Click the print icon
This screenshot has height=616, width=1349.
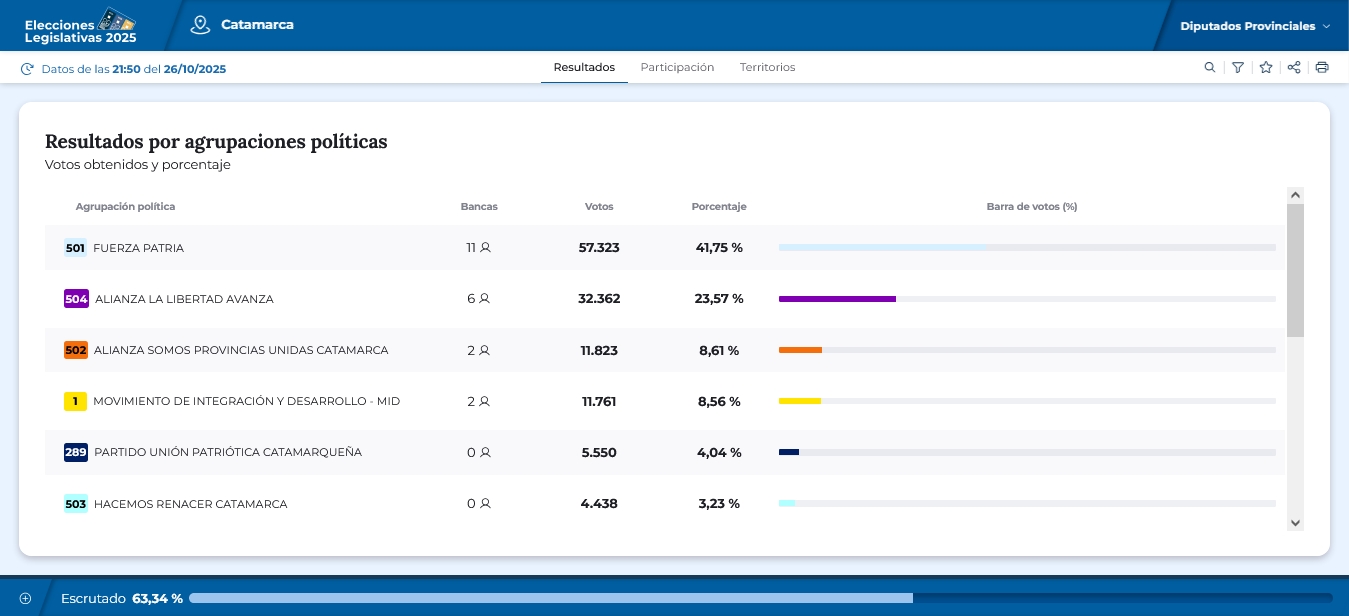pos(1322,67)
